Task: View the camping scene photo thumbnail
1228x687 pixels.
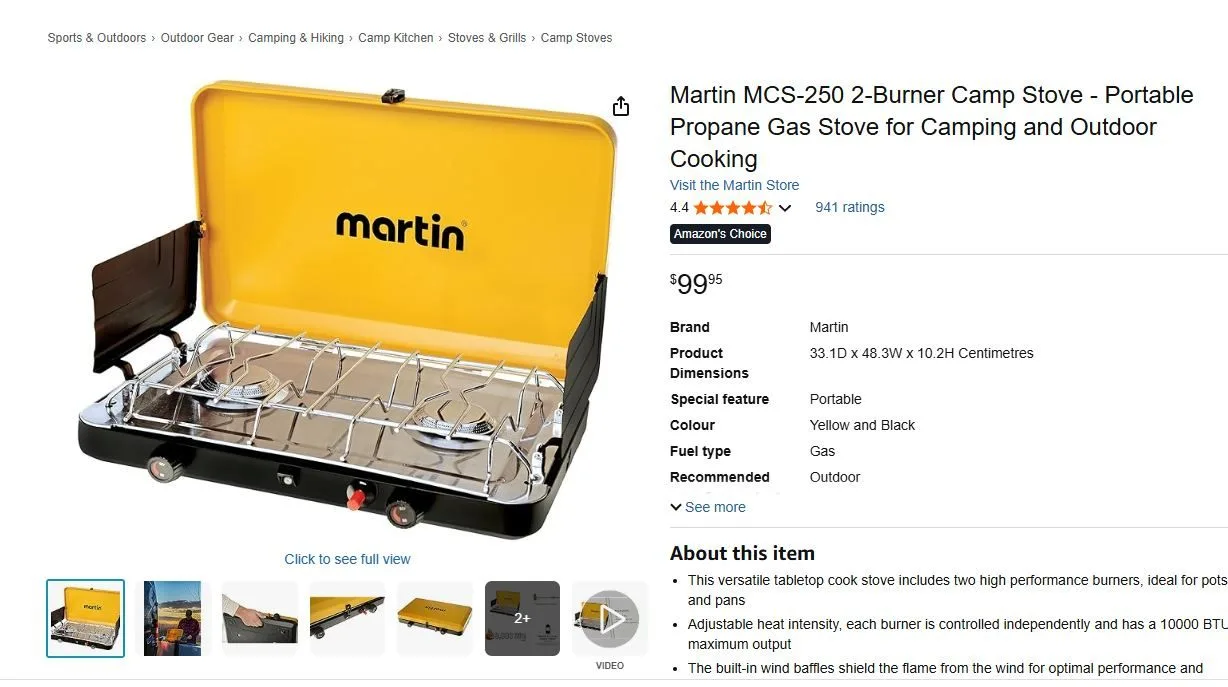Action: click(x=172, y=618)
